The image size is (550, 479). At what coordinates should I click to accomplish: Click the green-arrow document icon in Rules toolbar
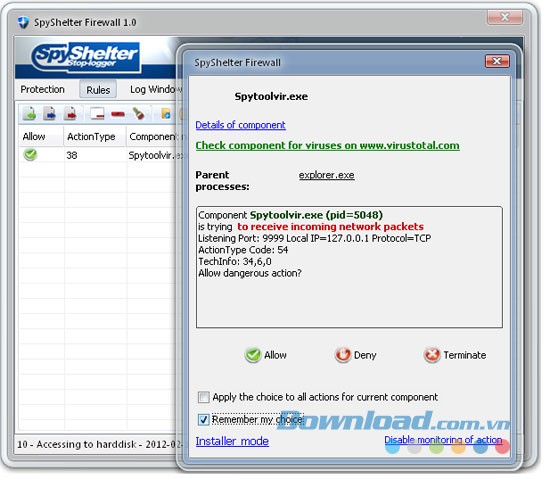tap(29, 114)
